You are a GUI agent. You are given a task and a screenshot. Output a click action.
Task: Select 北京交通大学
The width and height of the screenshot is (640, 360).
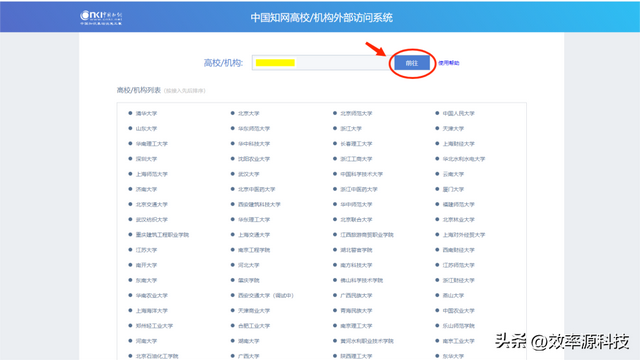coord(151,204)
